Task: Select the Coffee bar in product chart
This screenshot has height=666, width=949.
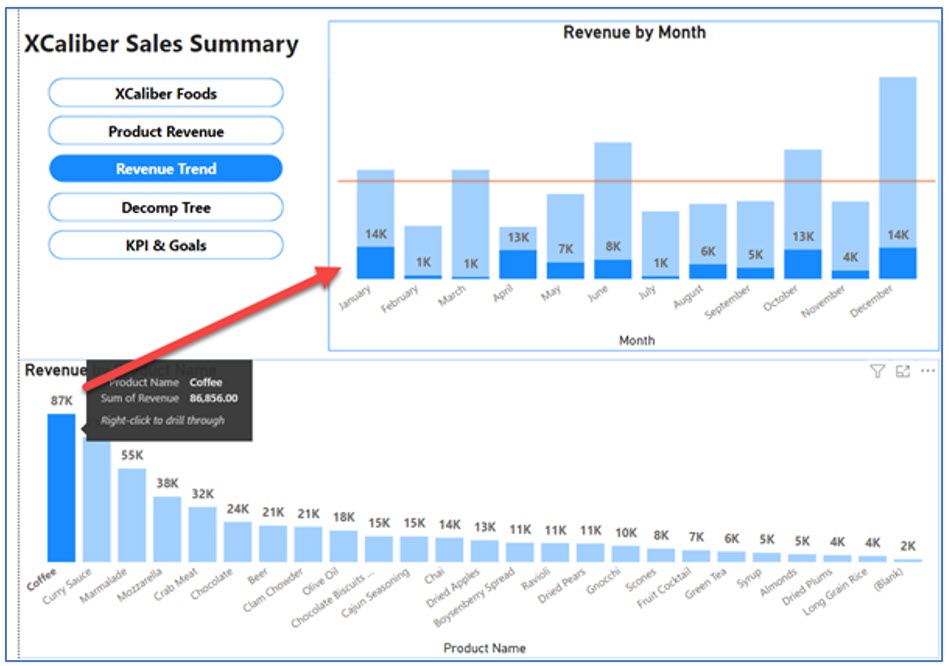Action: [x=61, y=487]
